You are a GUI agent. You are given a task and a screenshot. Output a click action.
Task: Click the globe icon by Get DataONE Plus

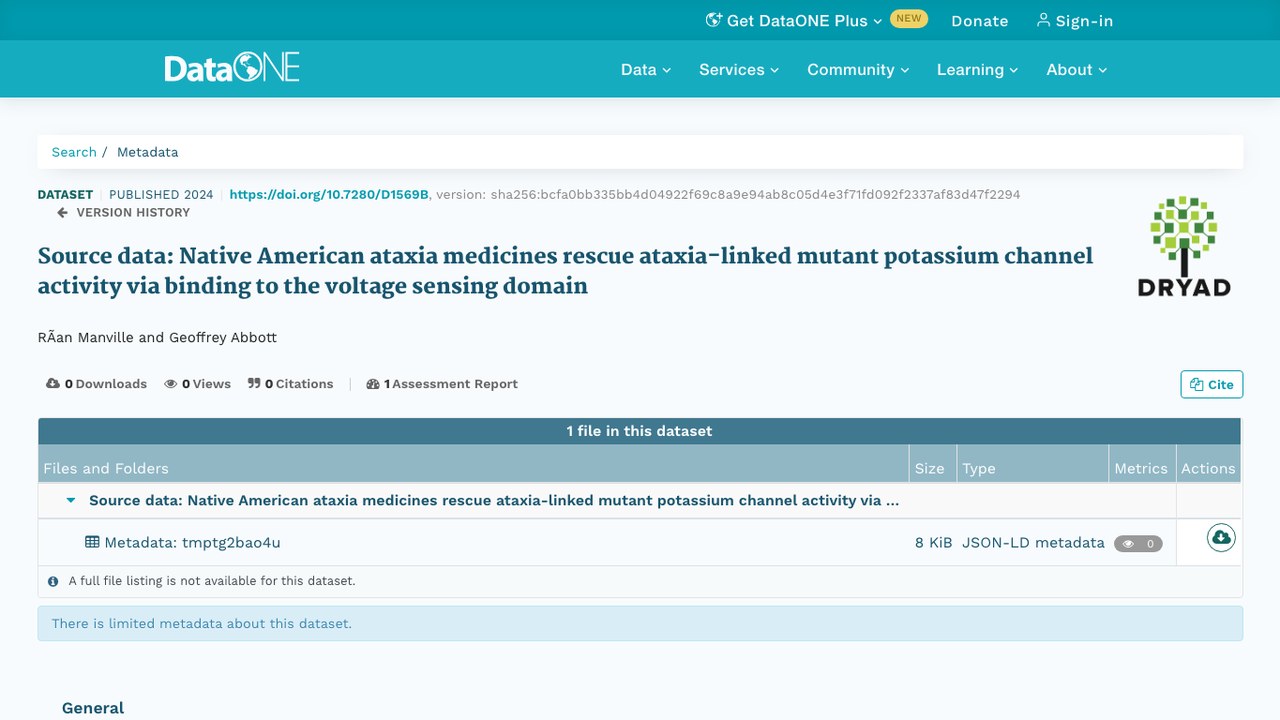(713, 20)
